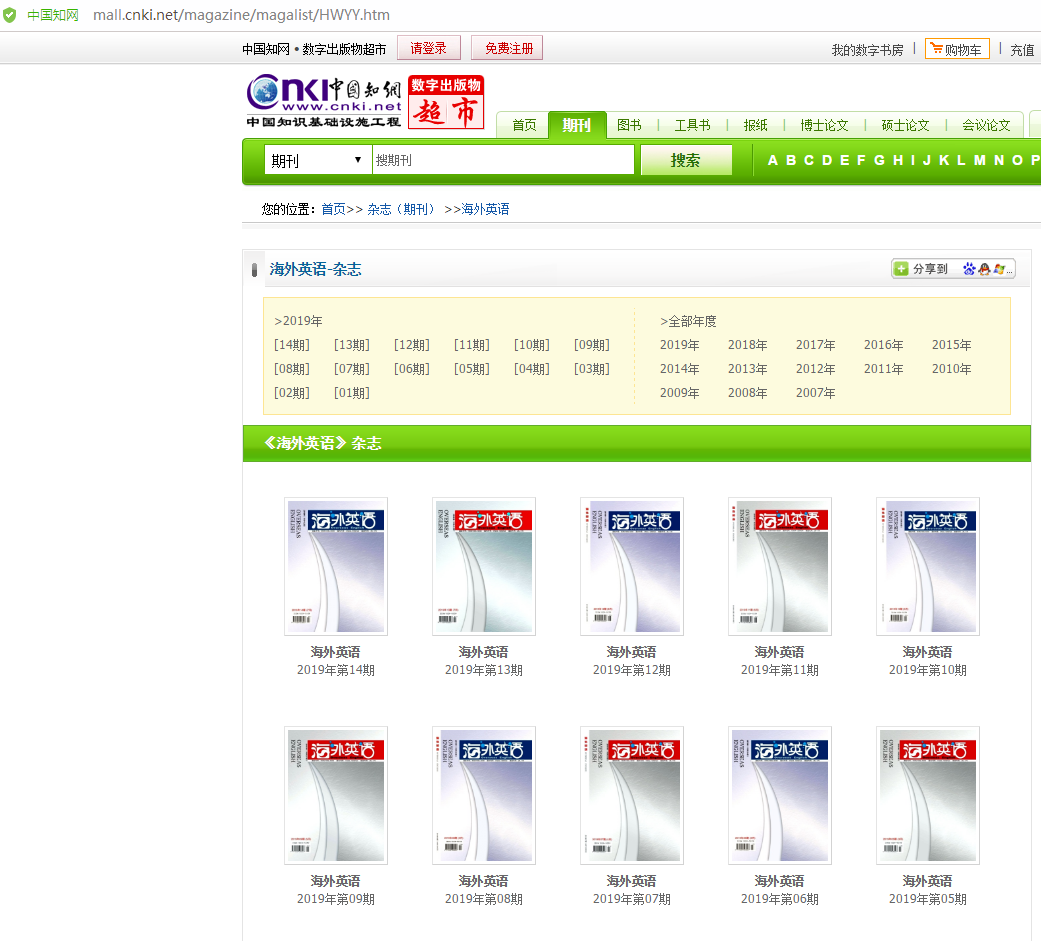Filter journals by letter D
1041x941 pixels.
click(827, 160)
